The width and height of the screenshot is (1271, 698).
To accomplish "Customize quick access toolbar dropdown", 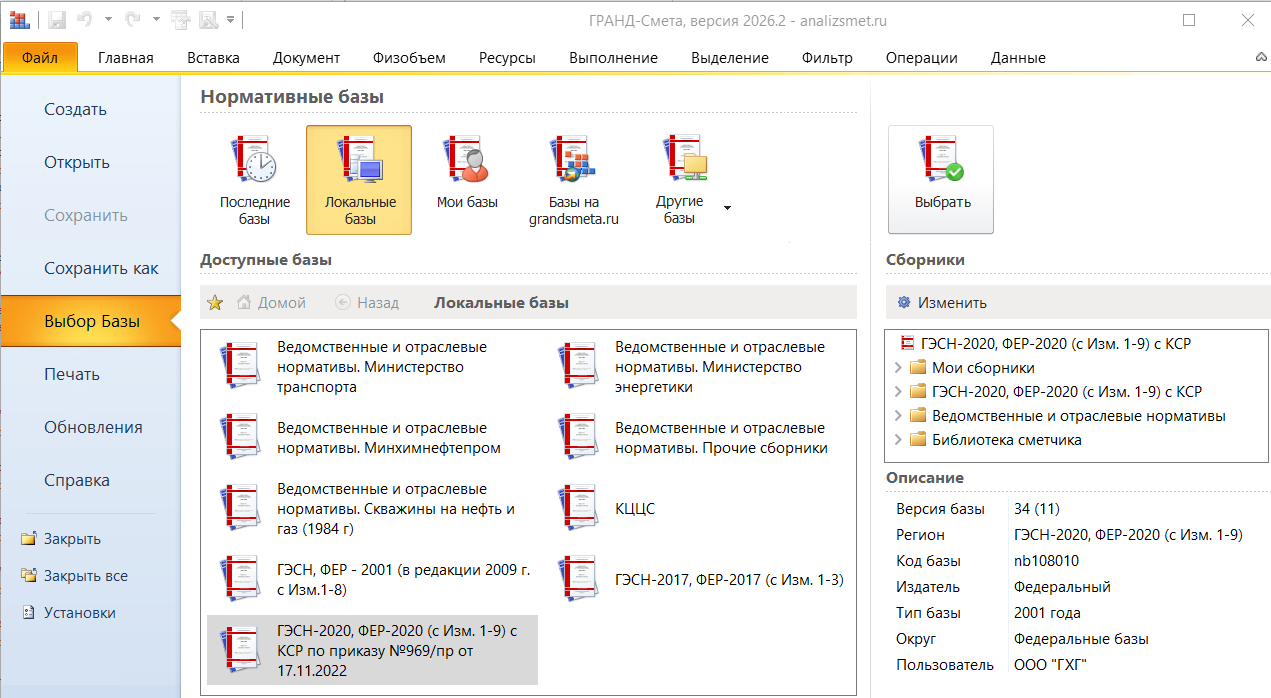I will pos(230,19).
